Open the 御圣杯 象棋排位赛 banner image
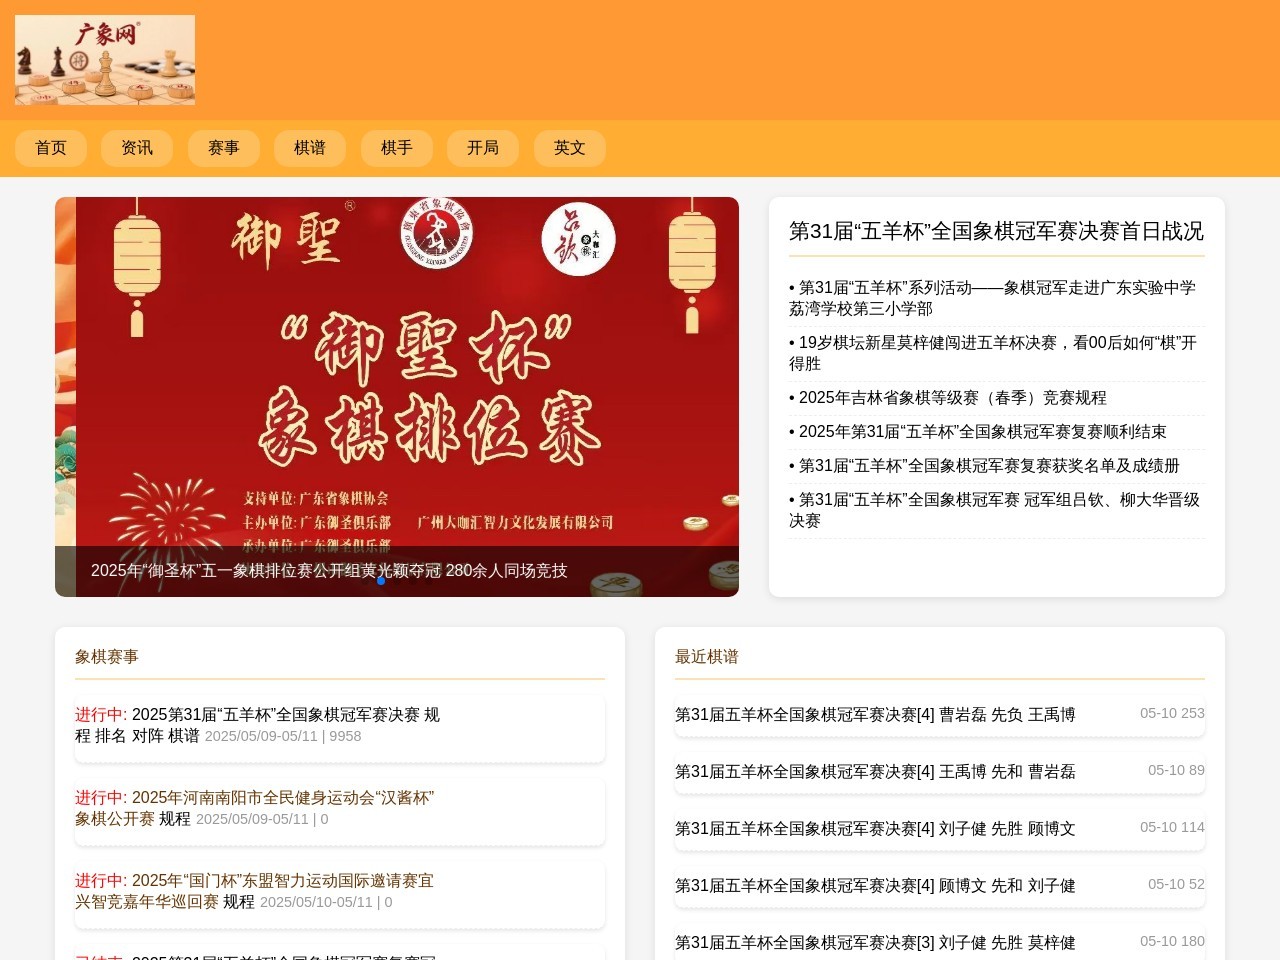Screen dimensions: 1280x960 397,397
